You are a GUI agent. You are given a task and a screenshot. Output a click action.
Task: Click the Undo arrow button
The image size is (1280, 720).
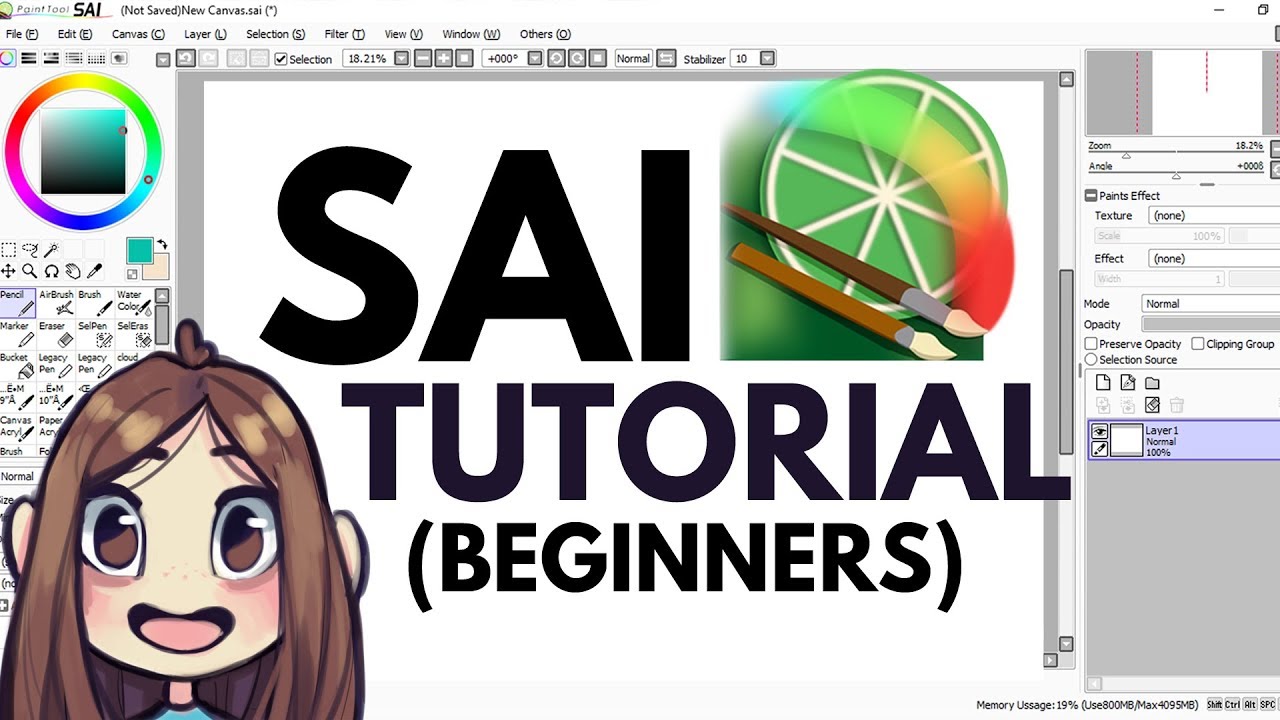coord(186,59)
